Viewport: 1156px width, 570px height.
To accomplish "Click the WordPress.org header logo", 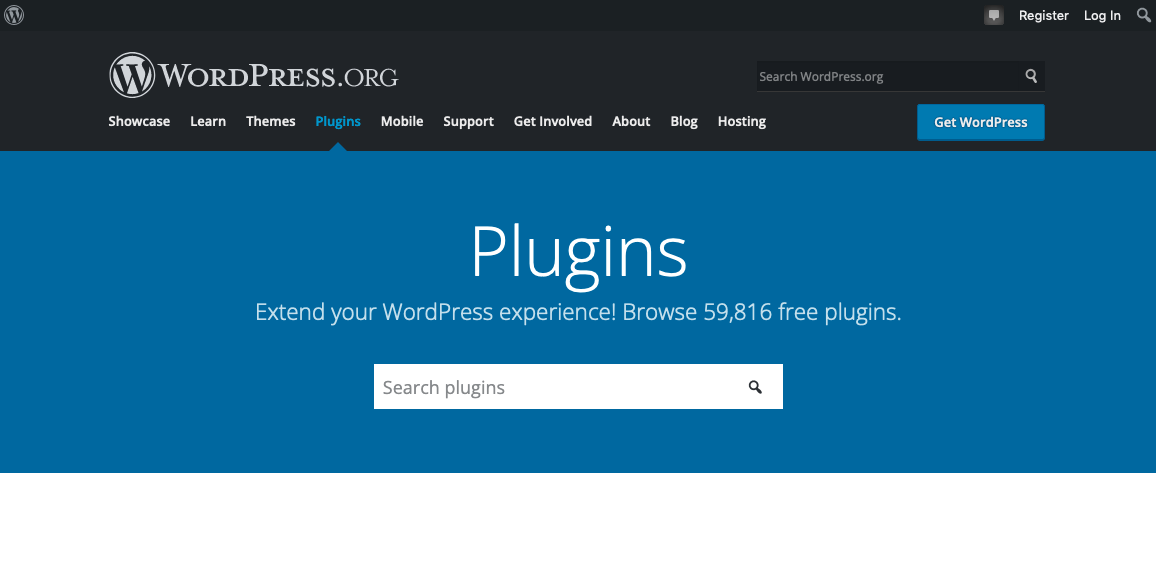I will coord(254,75).
